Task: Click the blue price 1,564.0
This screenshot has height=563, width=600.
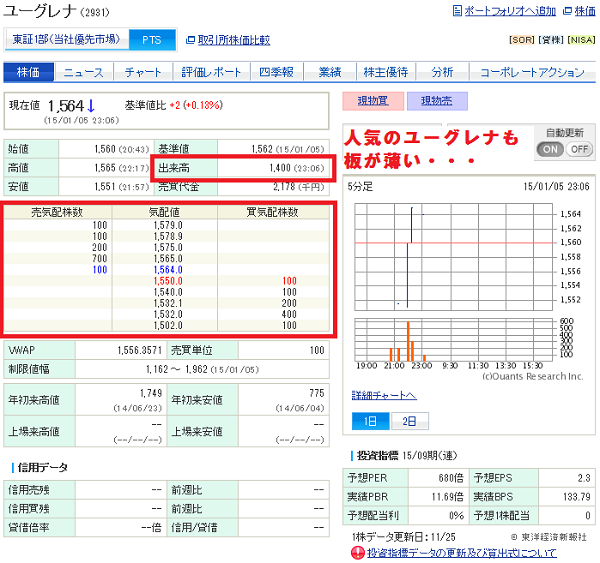Action: point(168,269)
